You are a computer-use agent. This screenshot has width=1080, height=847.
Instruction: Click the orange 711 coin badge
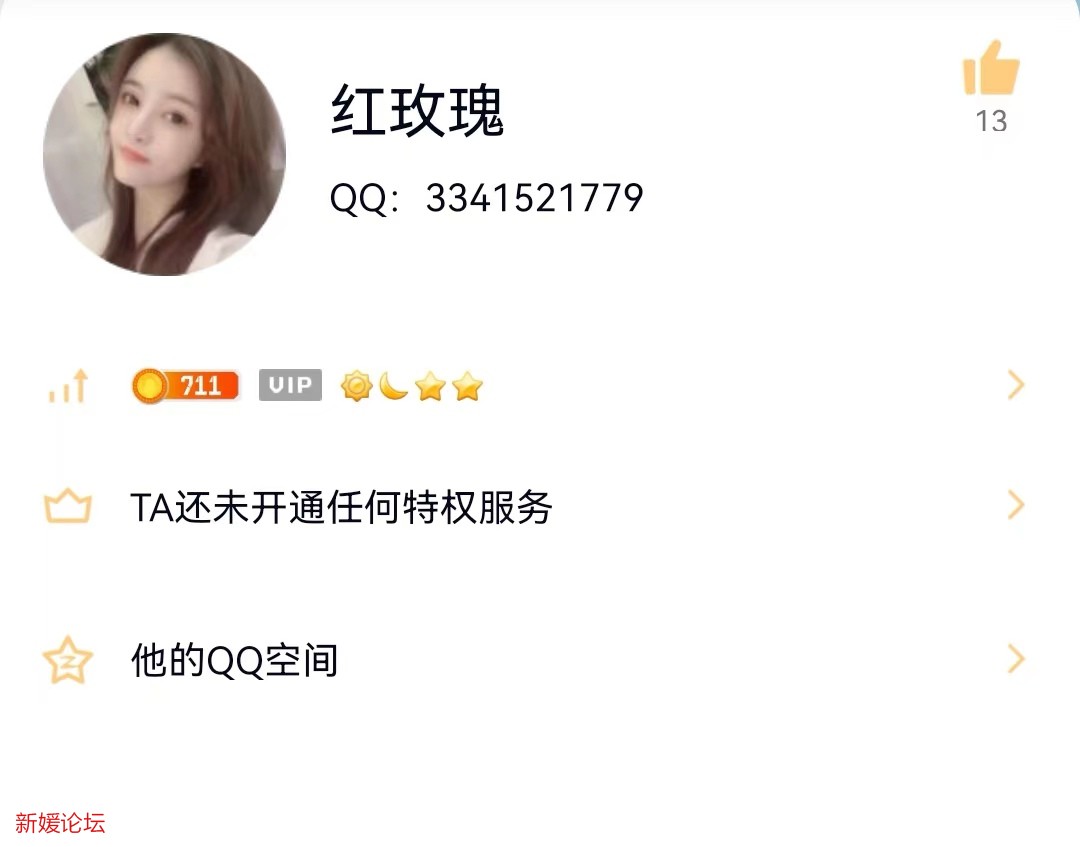(185, 386)
